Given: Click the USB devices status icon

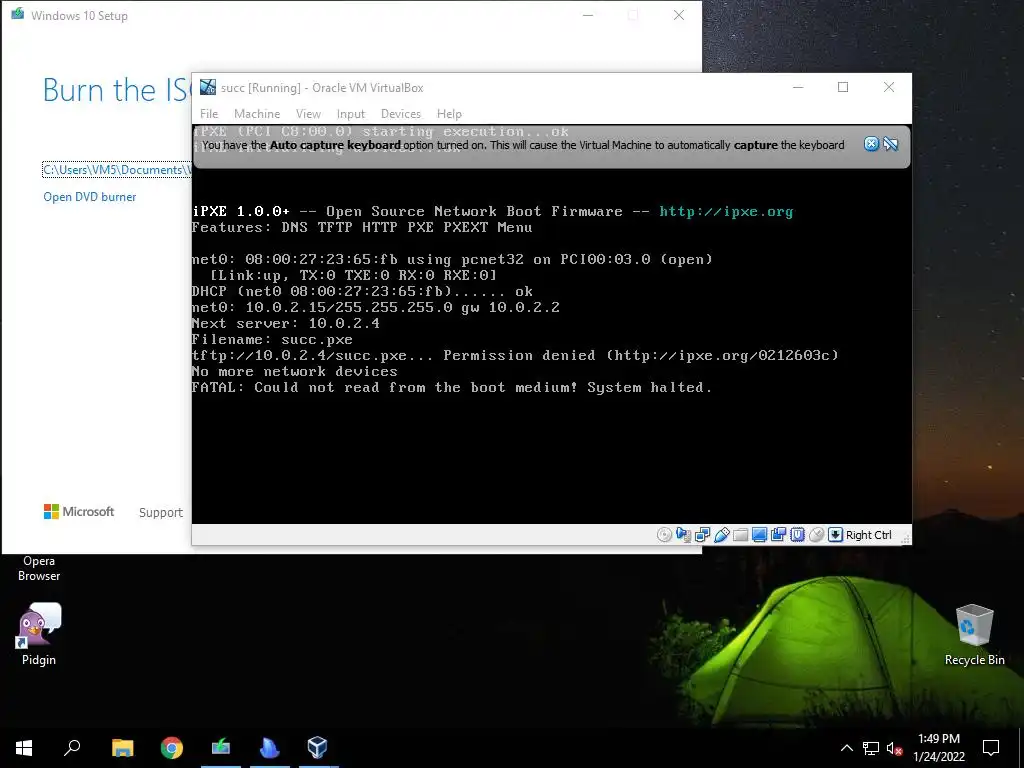Looking at the screenshot, I should 722,535.
